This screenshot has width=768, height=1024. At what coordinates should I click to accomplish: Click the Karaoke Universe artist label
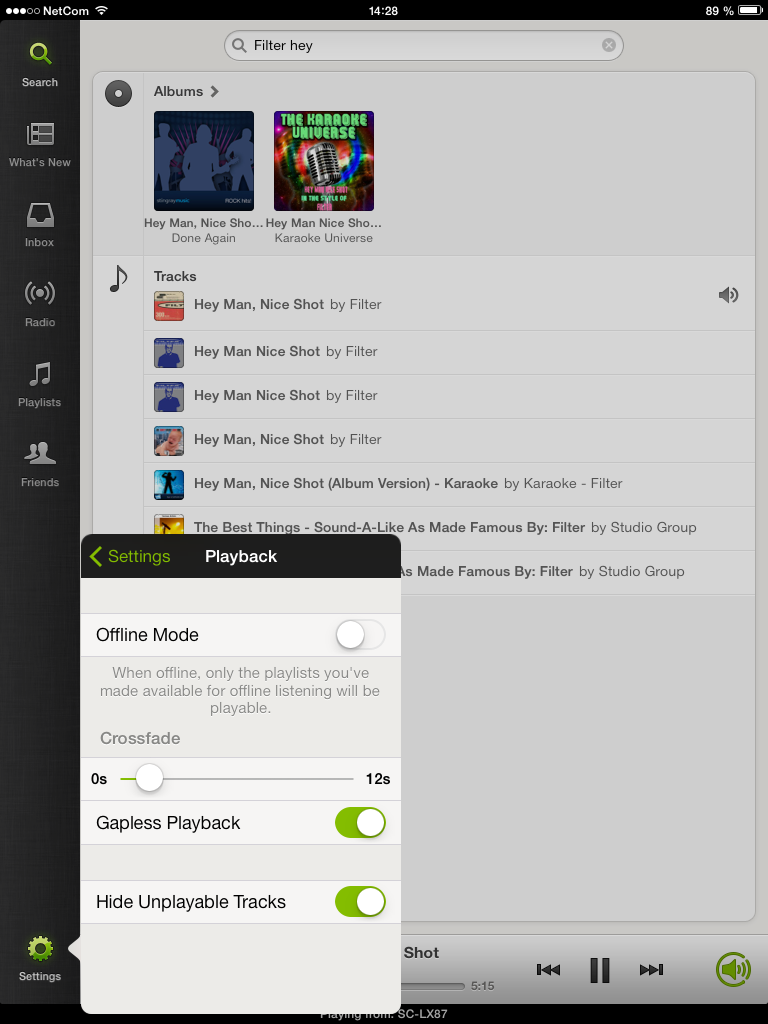tap(324, 238)
